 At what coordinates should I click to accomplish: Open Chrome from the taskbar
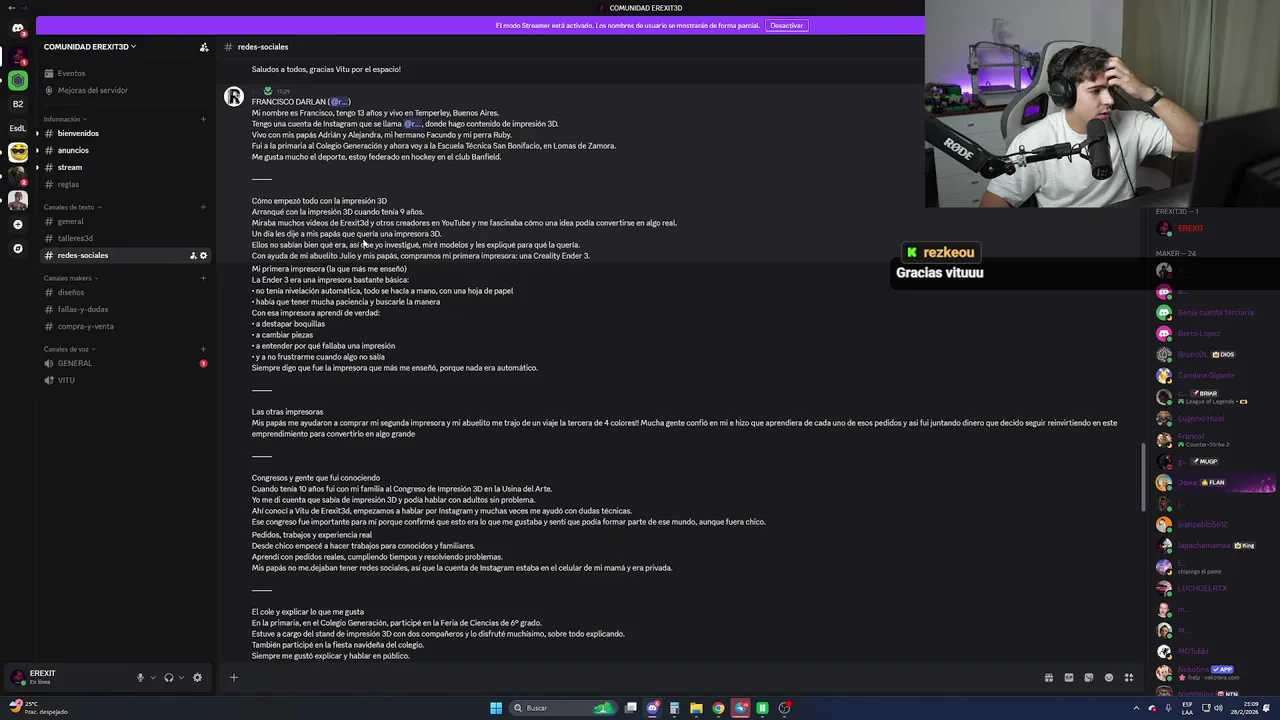pyautogui.click(x=718, y=708)
